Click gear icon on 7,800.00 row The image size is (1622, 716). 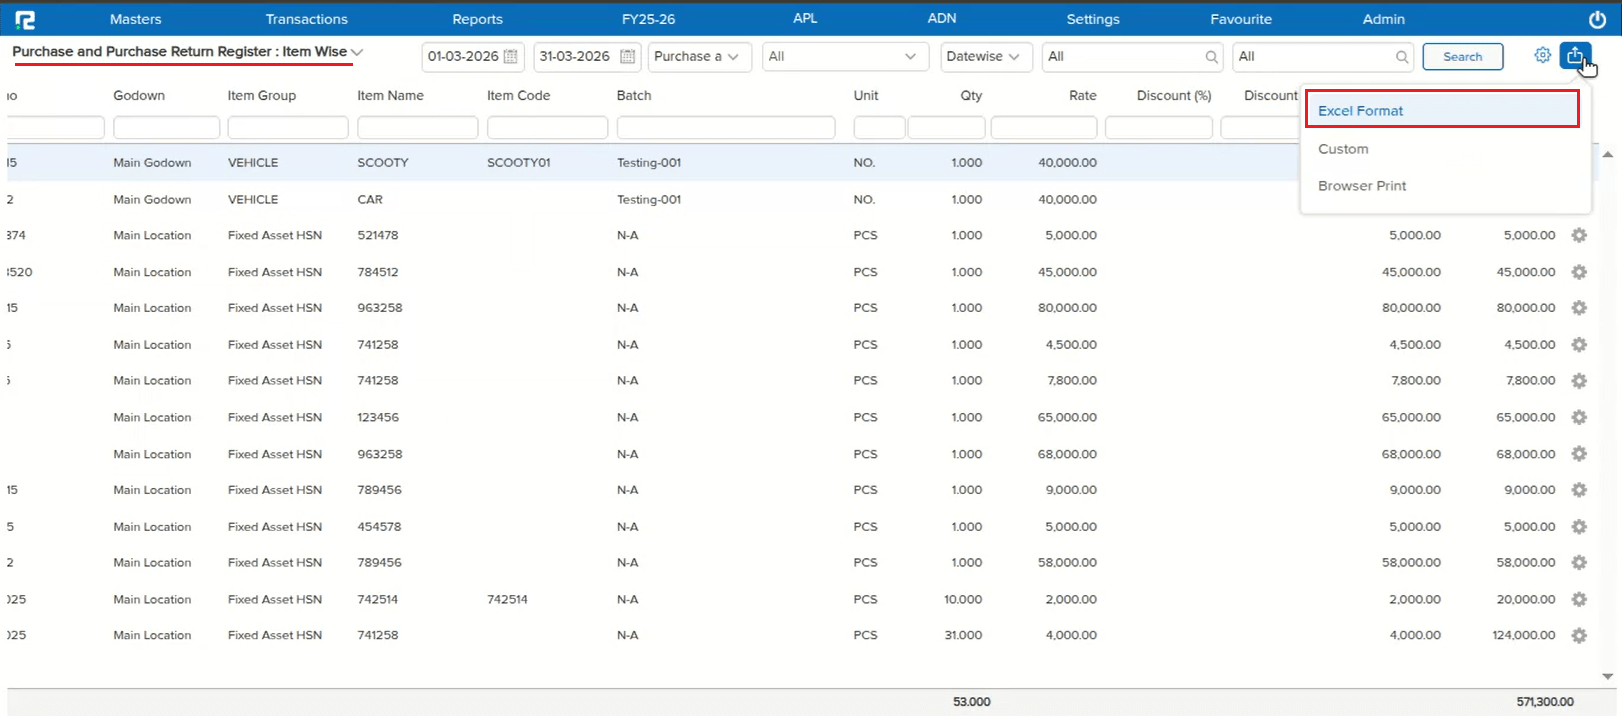[1579, 381]
